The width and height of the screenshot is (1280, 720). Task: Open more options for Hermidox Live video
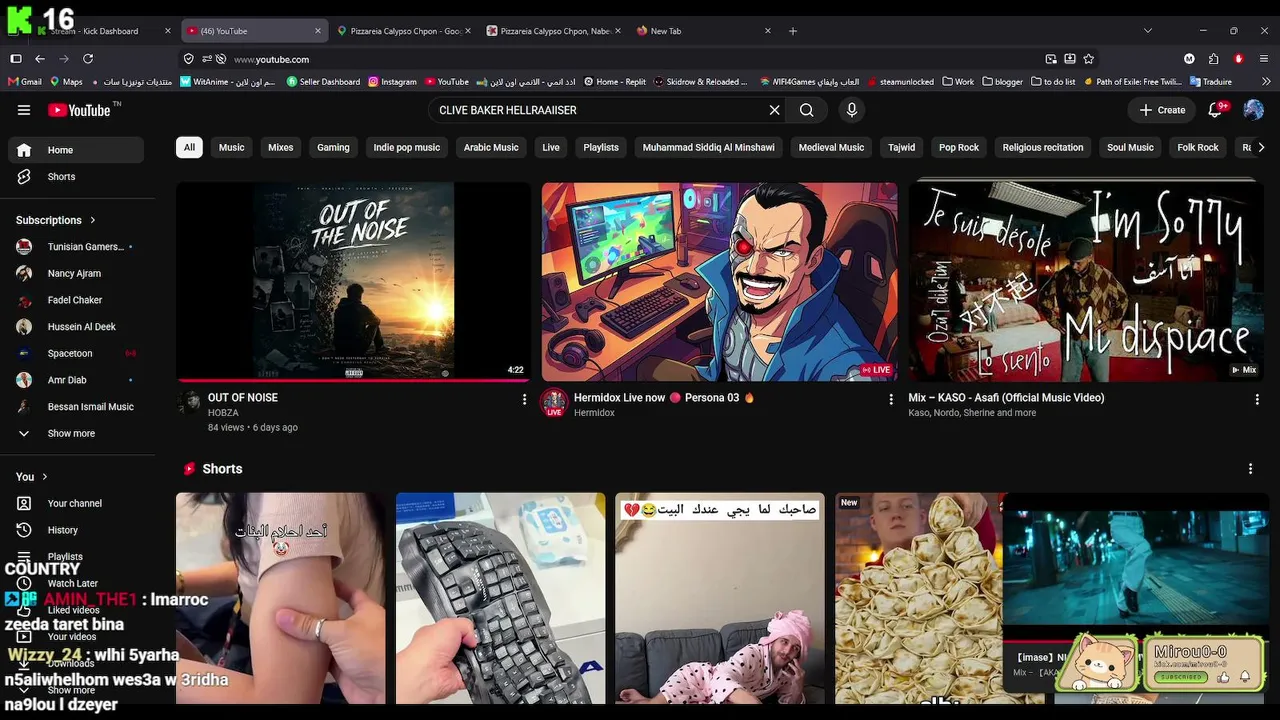[x=891, y=399]
